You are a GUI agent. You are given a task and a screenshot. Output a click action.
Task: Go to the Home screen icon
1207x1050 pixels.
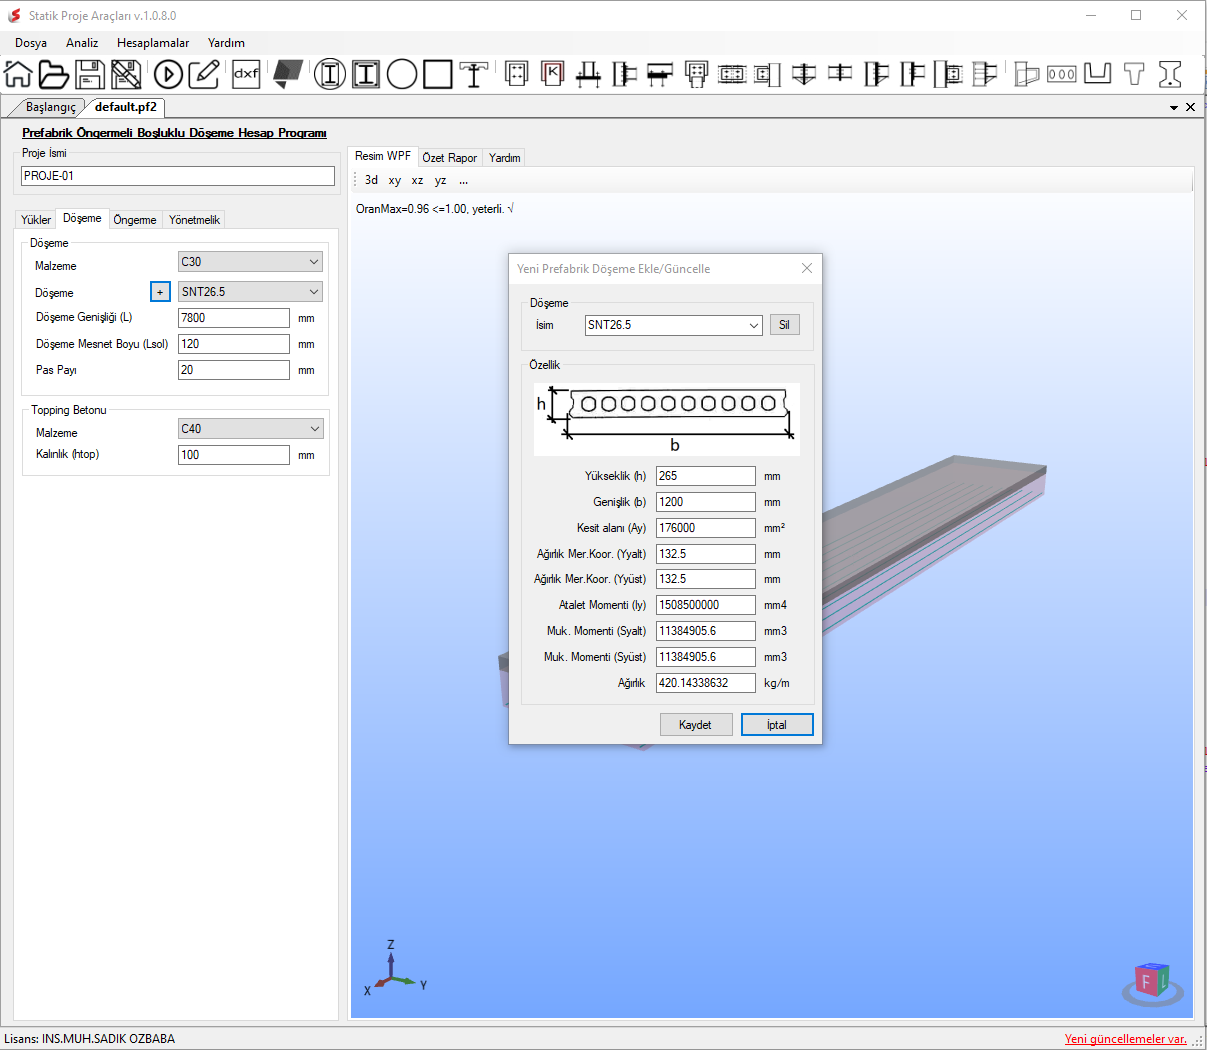tap(18, 74)
